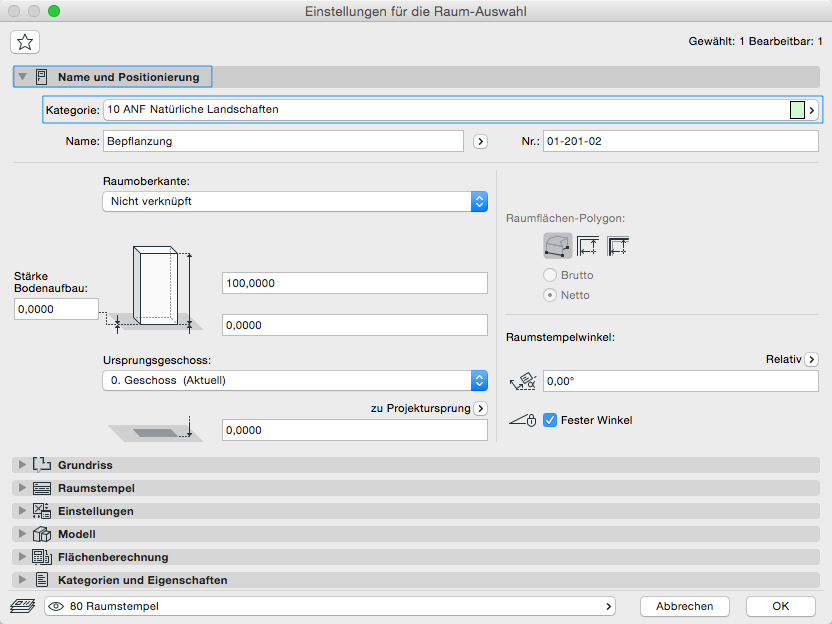Viewport: 832px width, 624px height.
Task: Click the zu Projektursprung arrow button
Action: (480, 408)
